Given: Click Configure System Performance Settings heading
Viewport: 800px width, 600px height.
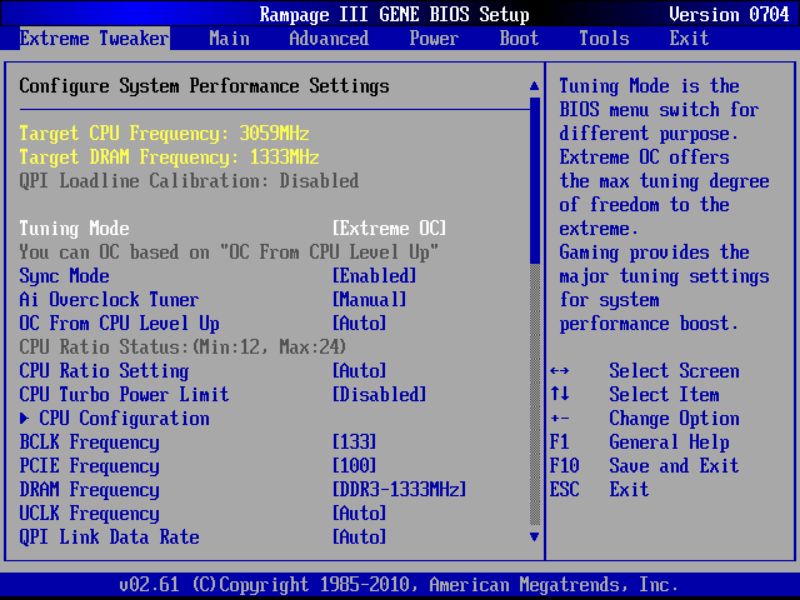Looking at the screenshot, I should point(204,86).
